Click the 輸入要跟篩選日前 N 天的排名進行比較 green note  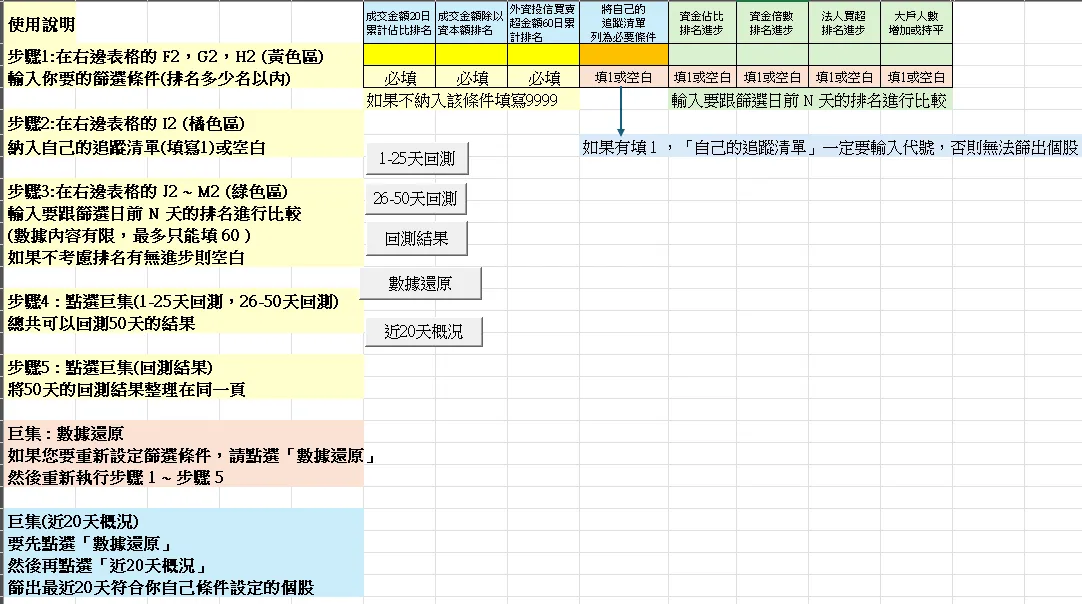click(809, 100)
